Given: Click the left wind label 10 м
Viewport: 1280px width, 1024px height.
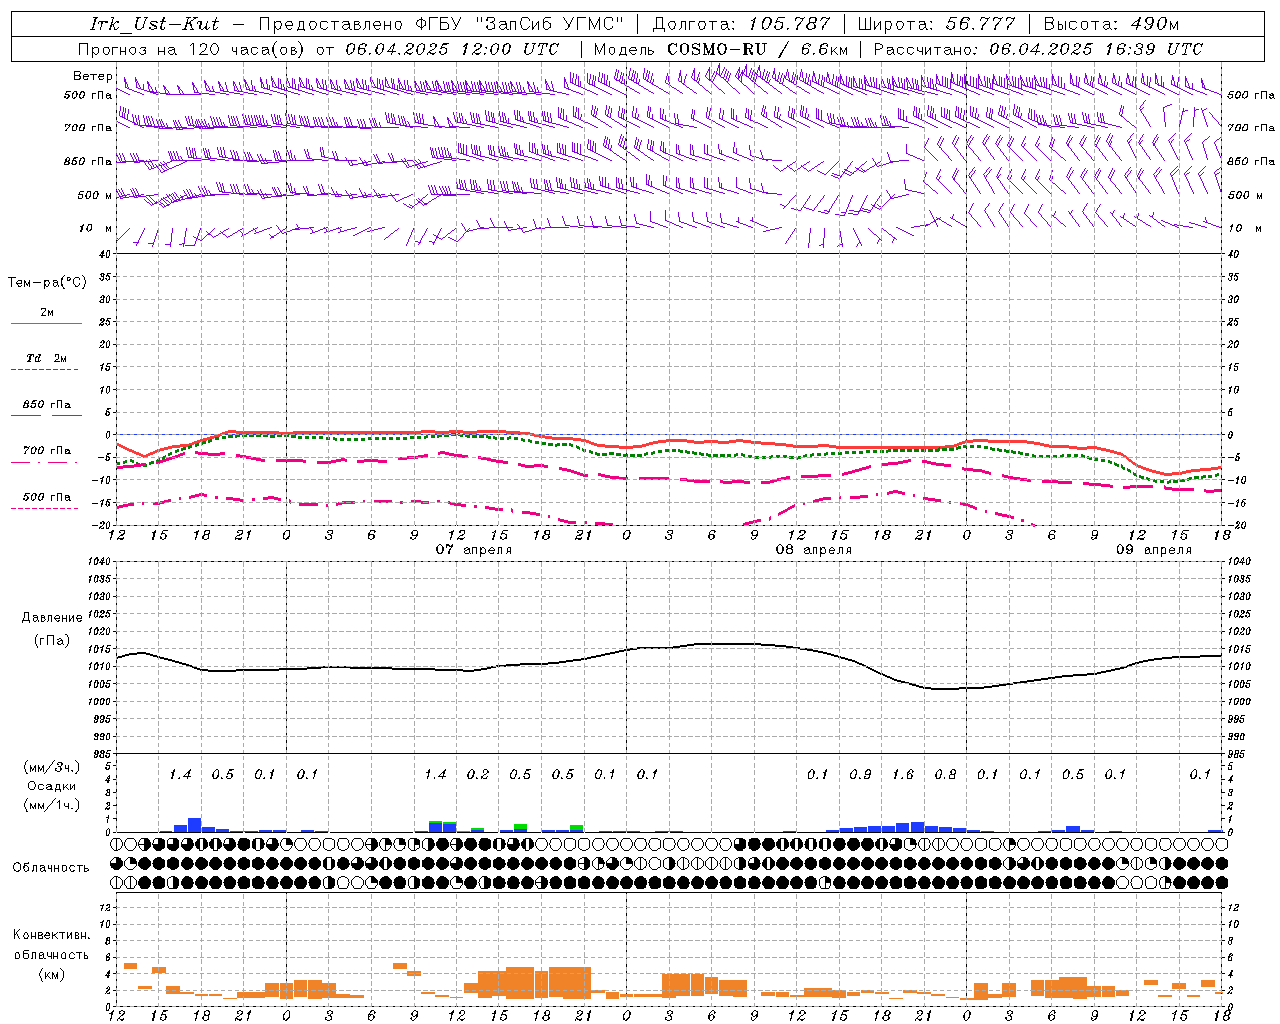Looking at the screenshot, I should coord(96,228).
